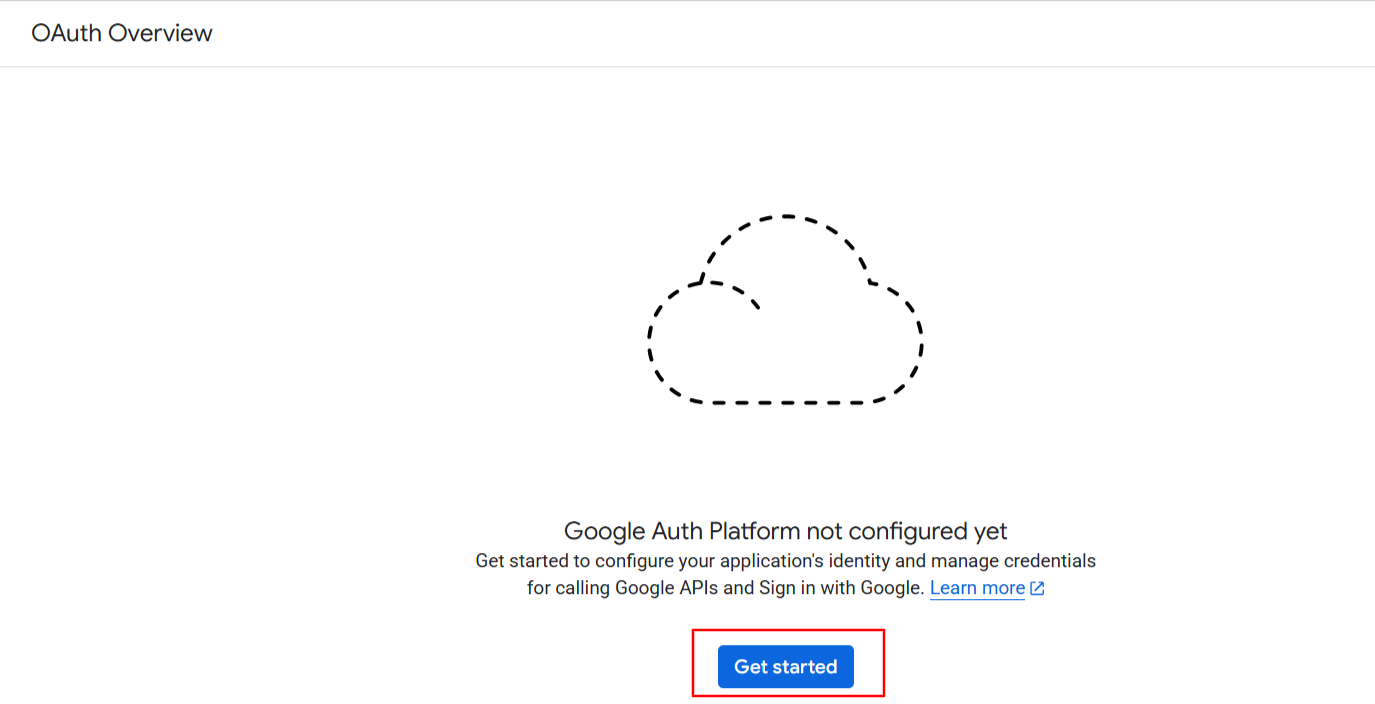Image resolution: width=1375 pixels, height=704 pixels.
Task: Click the top arc of the dashed cloud
Action: click(787, 216)
